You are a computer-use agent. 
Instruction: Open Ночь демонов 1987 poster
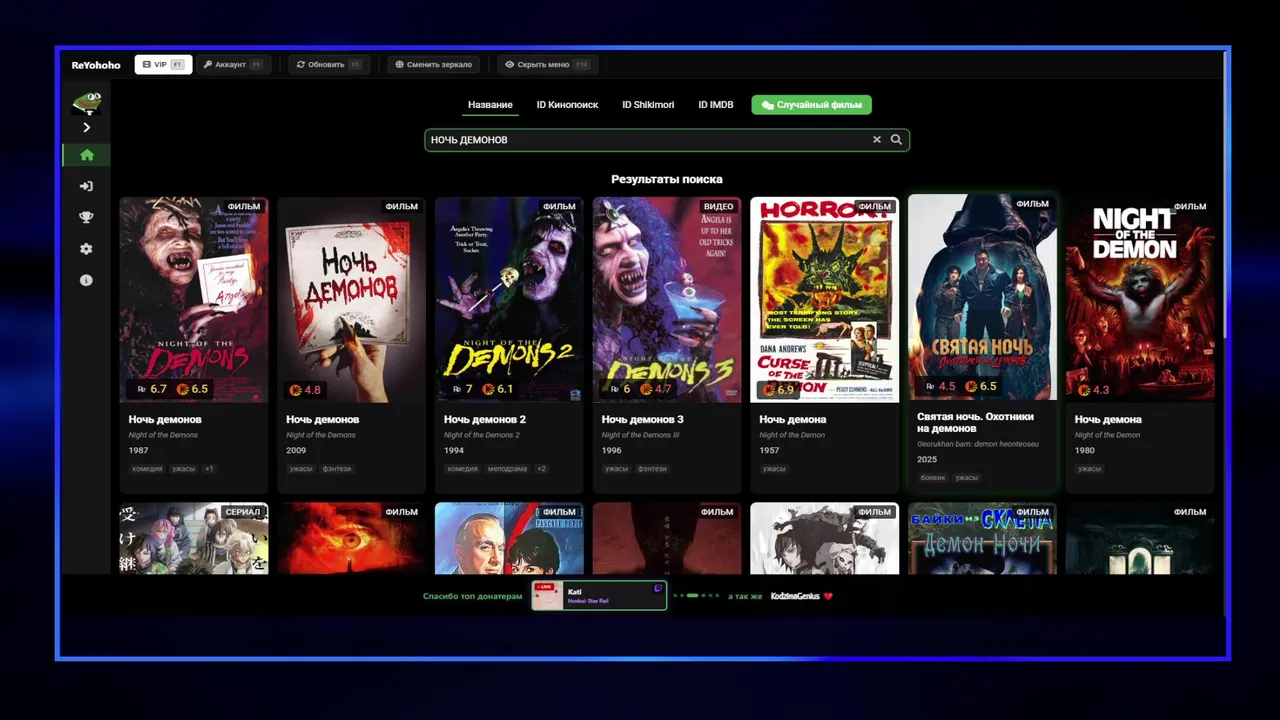[x=194, y=299]
